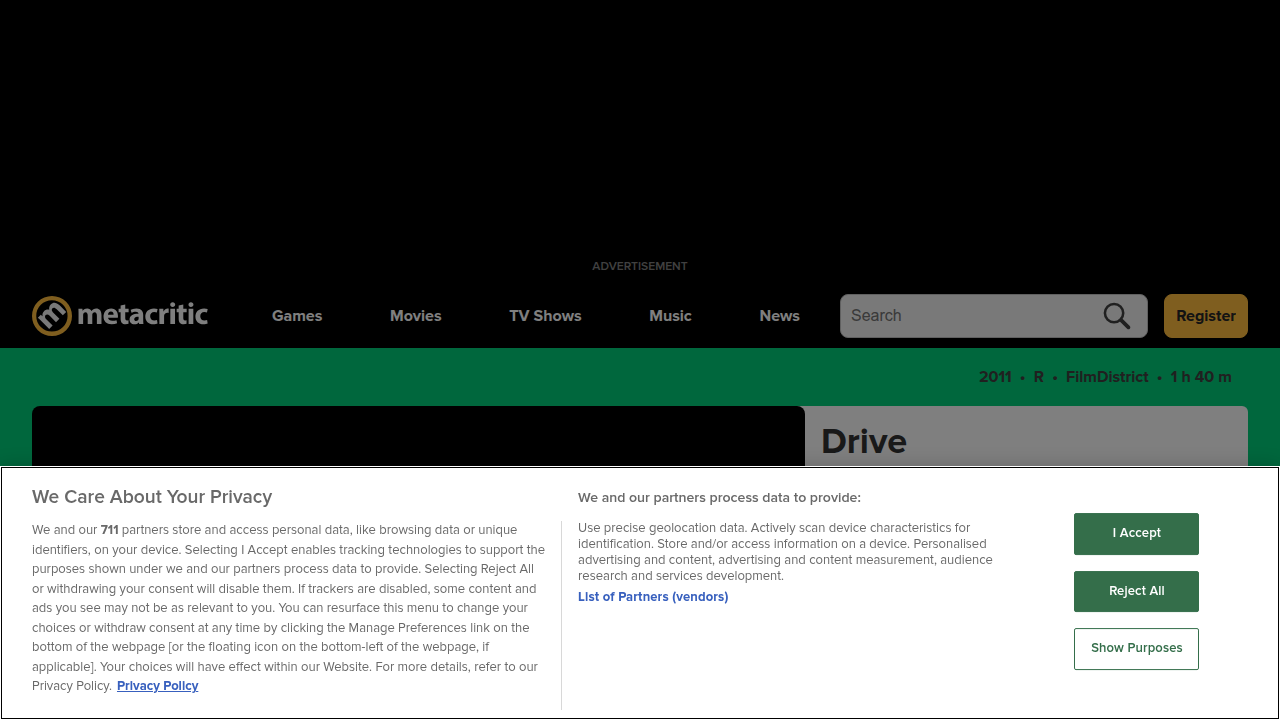
Task: Click the We Care About Your Privacy heading
Action: (x=152, y=497)
